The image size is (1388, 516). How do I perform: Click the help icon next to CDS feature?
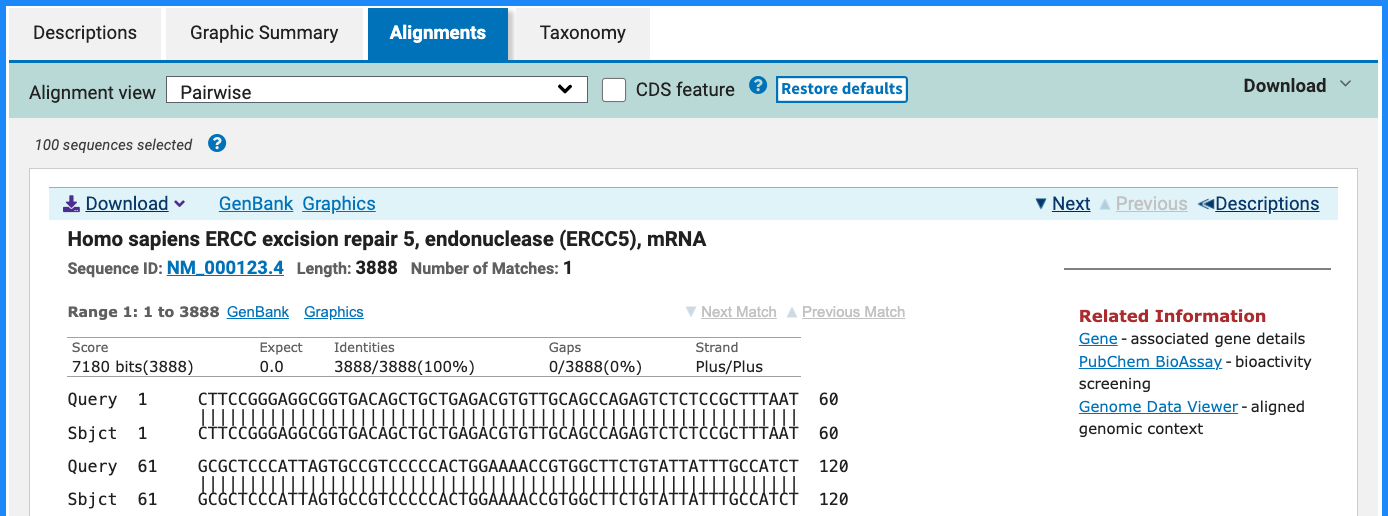click(x=758, y=86)
